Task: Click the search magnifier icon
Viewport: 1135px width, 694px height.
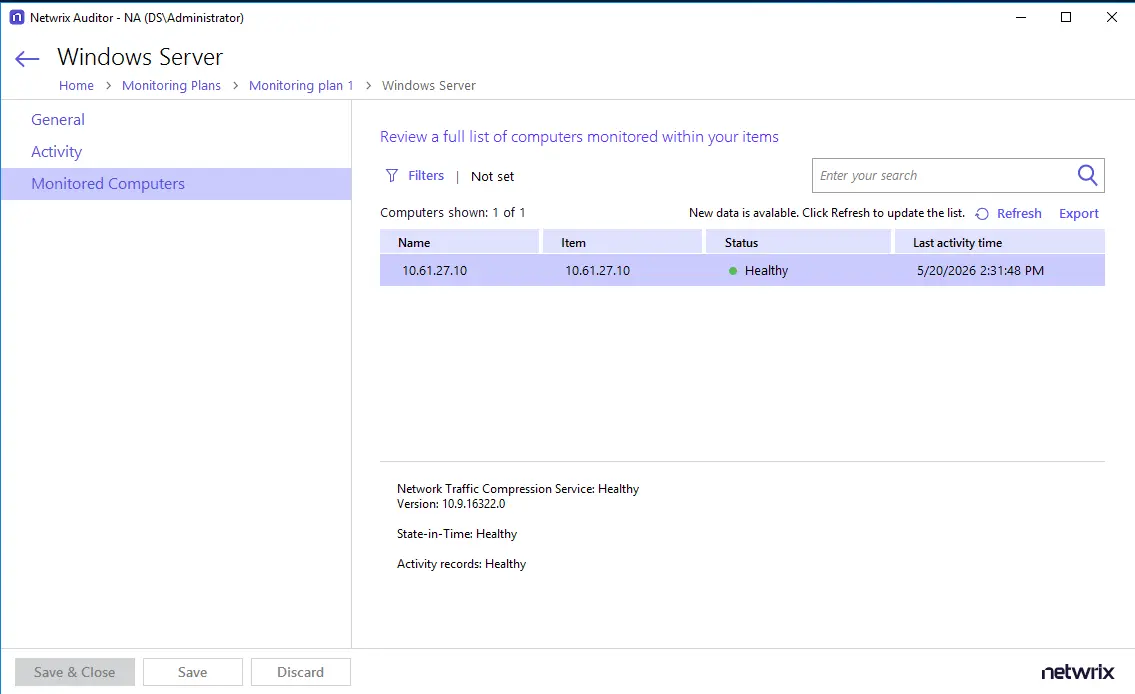Action: [1087, 175]
